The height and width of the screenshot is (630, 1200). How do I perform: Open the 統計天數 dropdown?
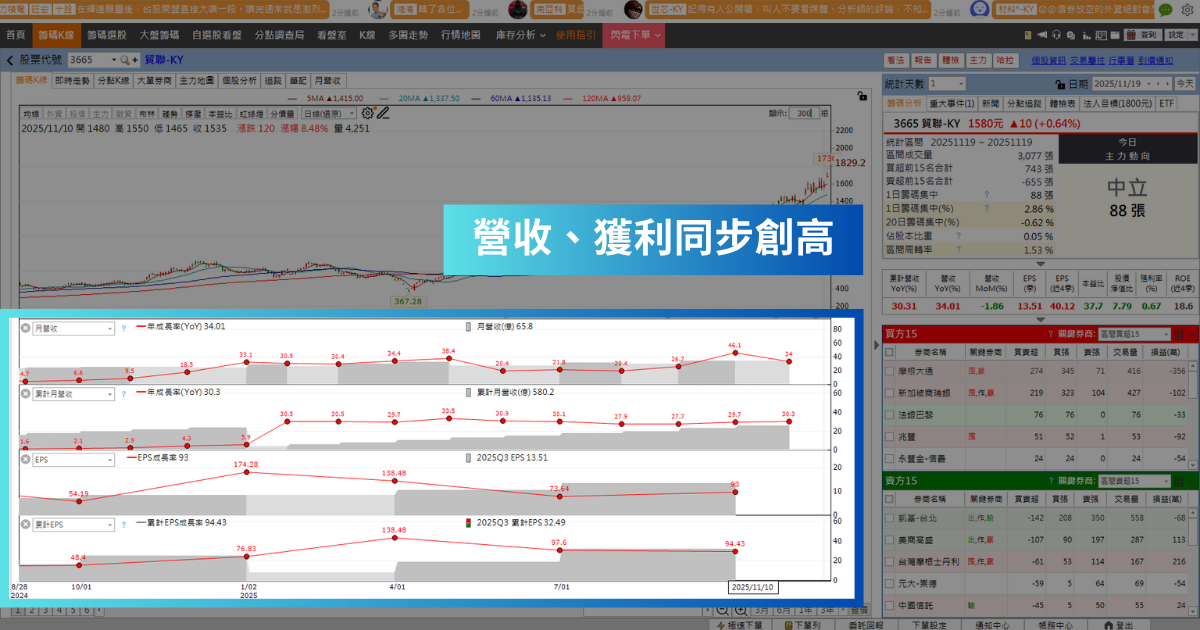click(x=946, y=85)
